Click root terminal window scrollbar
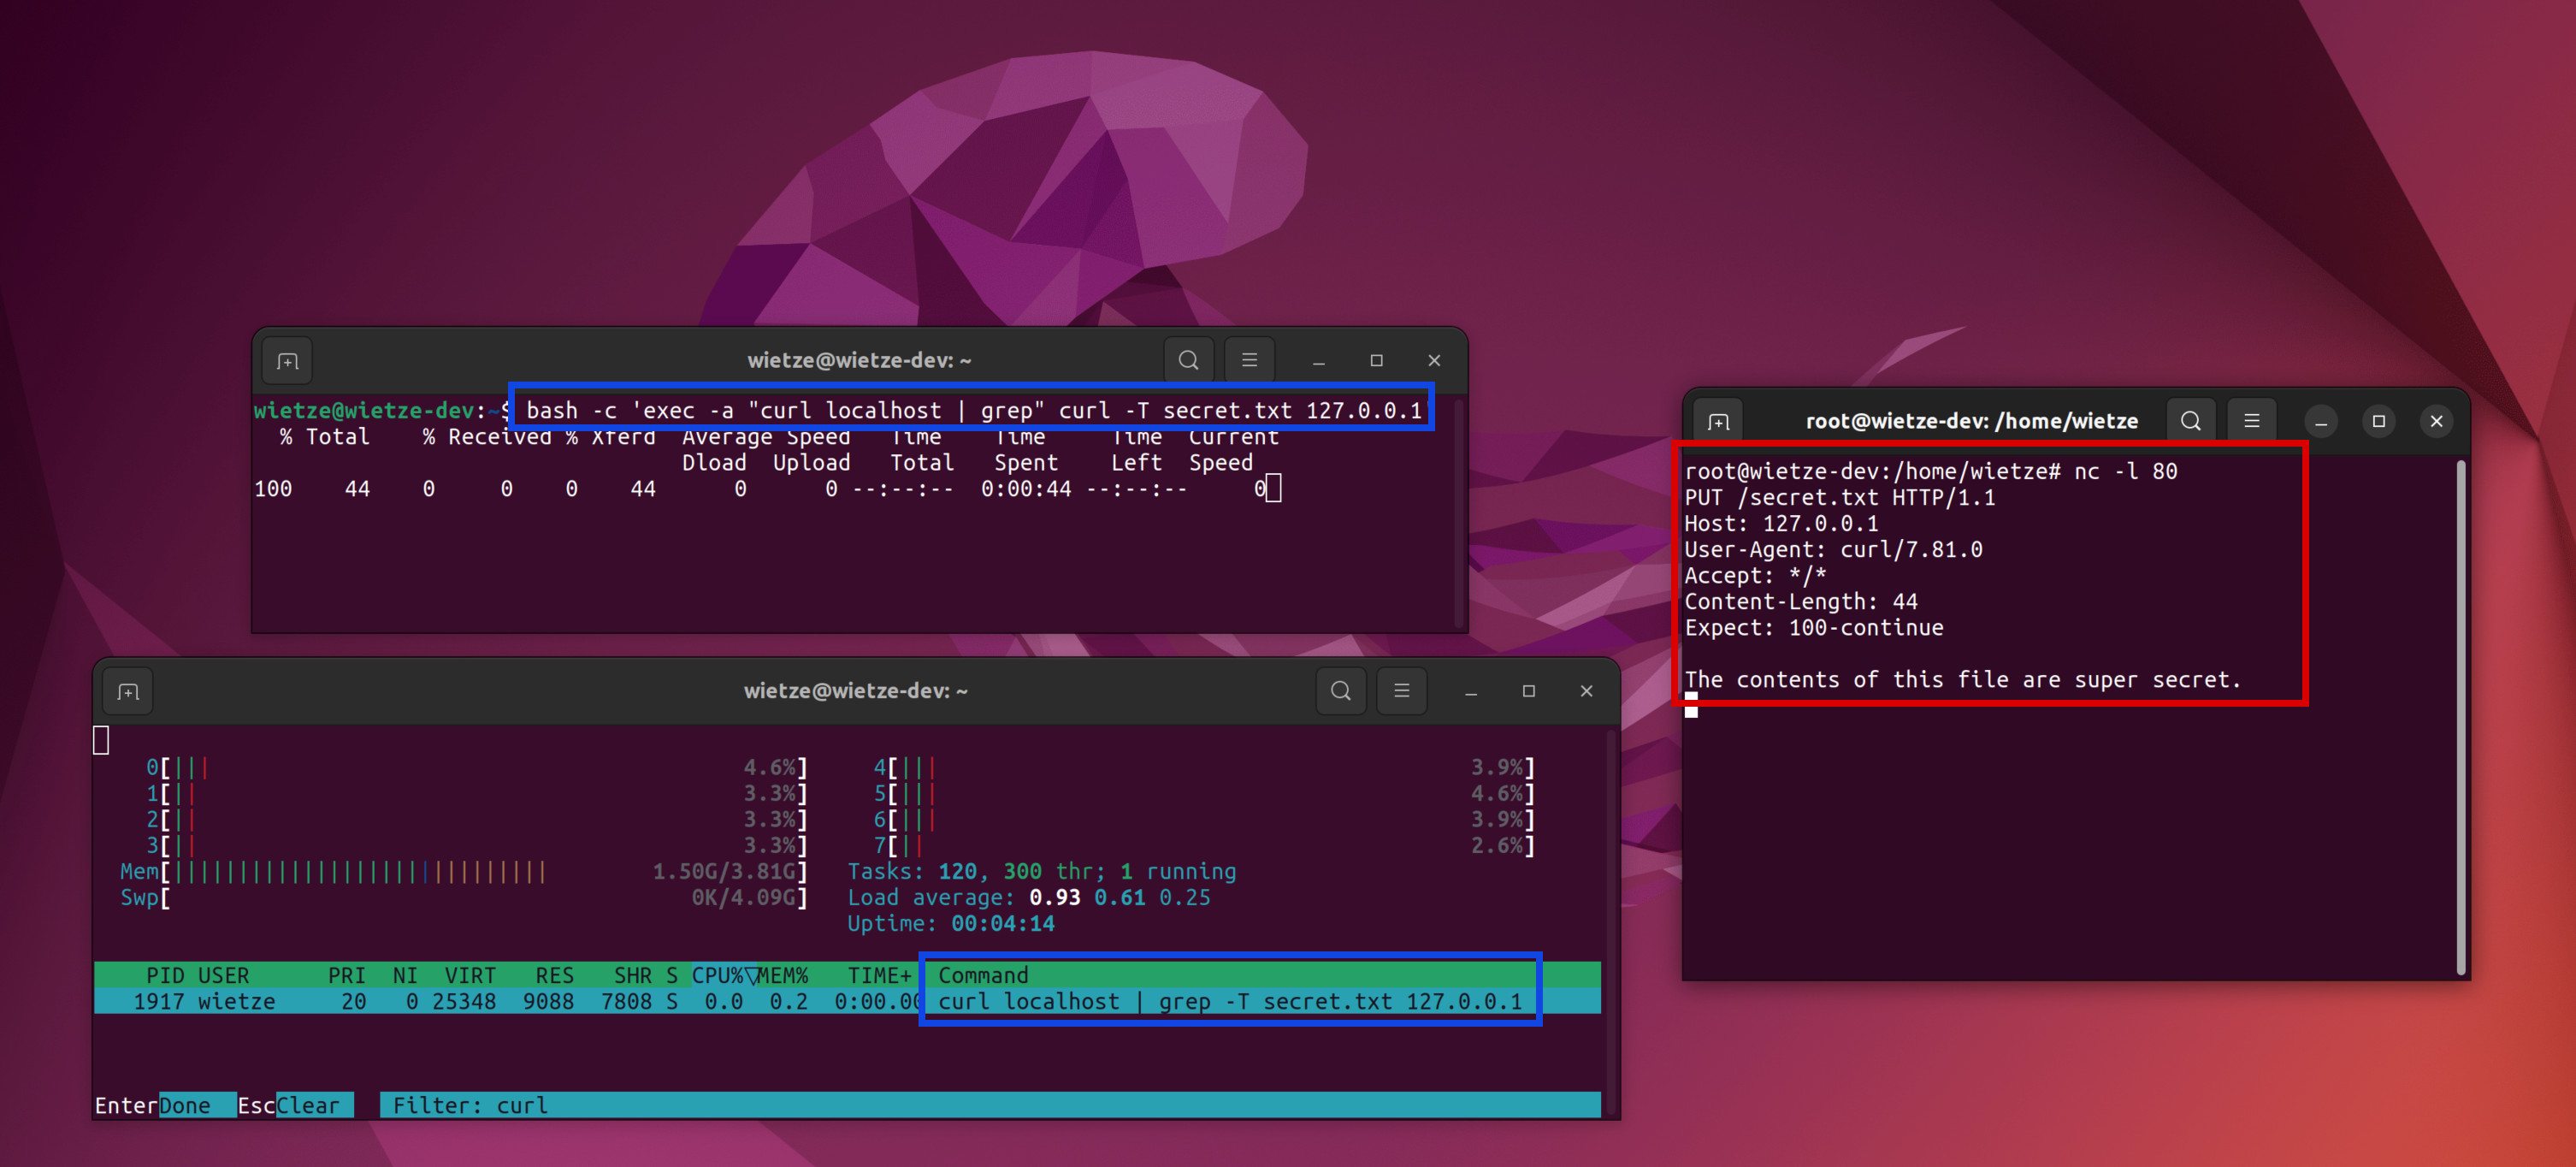The width and height of the screenshot is (2576, 1167). pyautogui.click(x=2460, y=717)
